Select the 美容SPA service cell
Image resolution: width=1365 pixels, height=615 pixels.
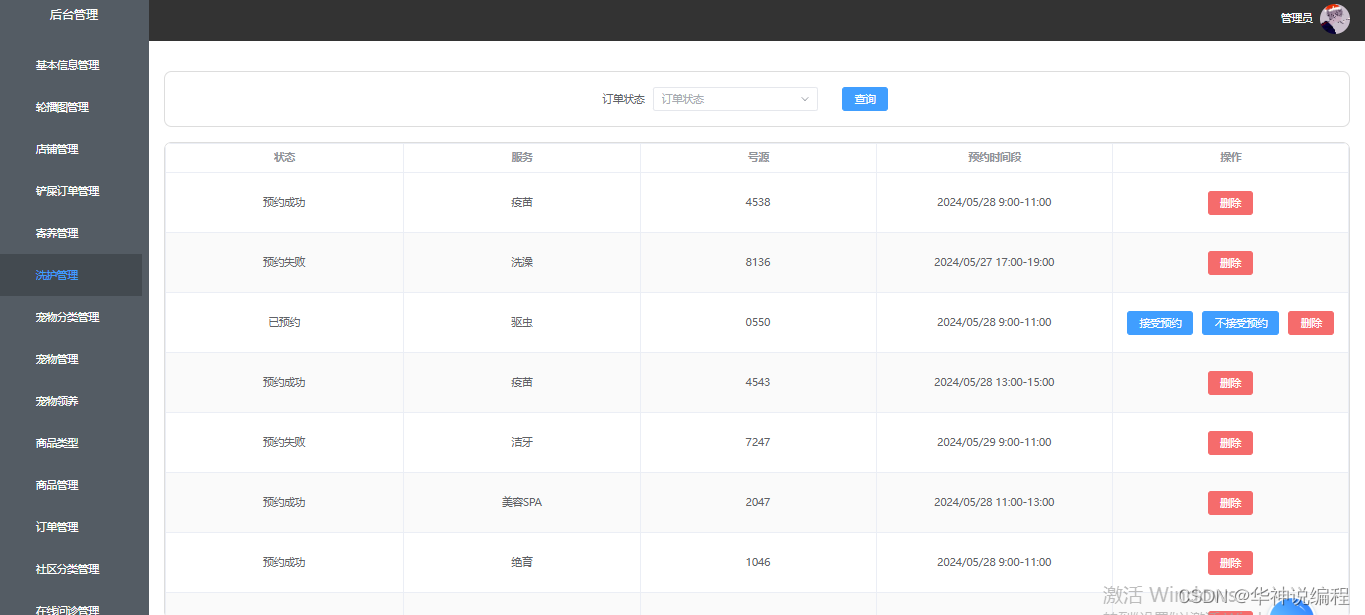tap(522, 503)
